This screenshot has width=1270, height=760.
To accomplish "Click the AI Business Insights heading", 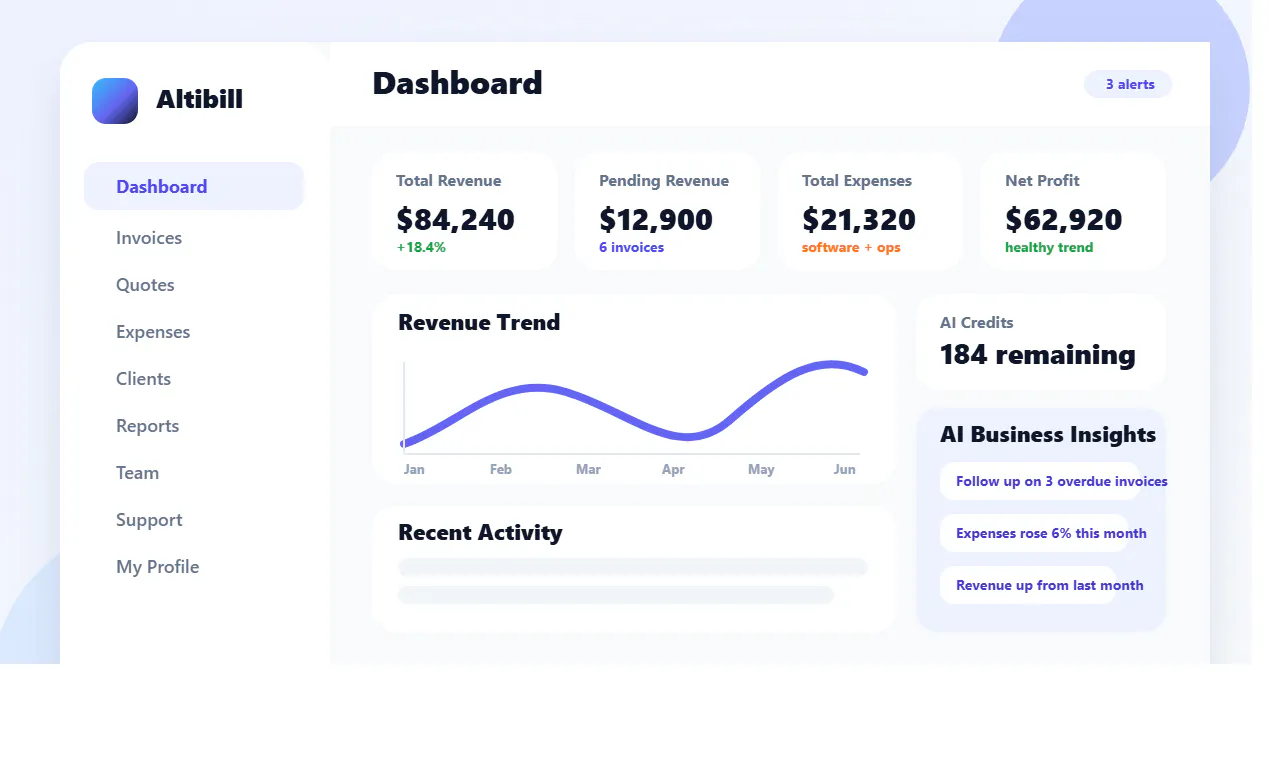I will [1048, 434].
